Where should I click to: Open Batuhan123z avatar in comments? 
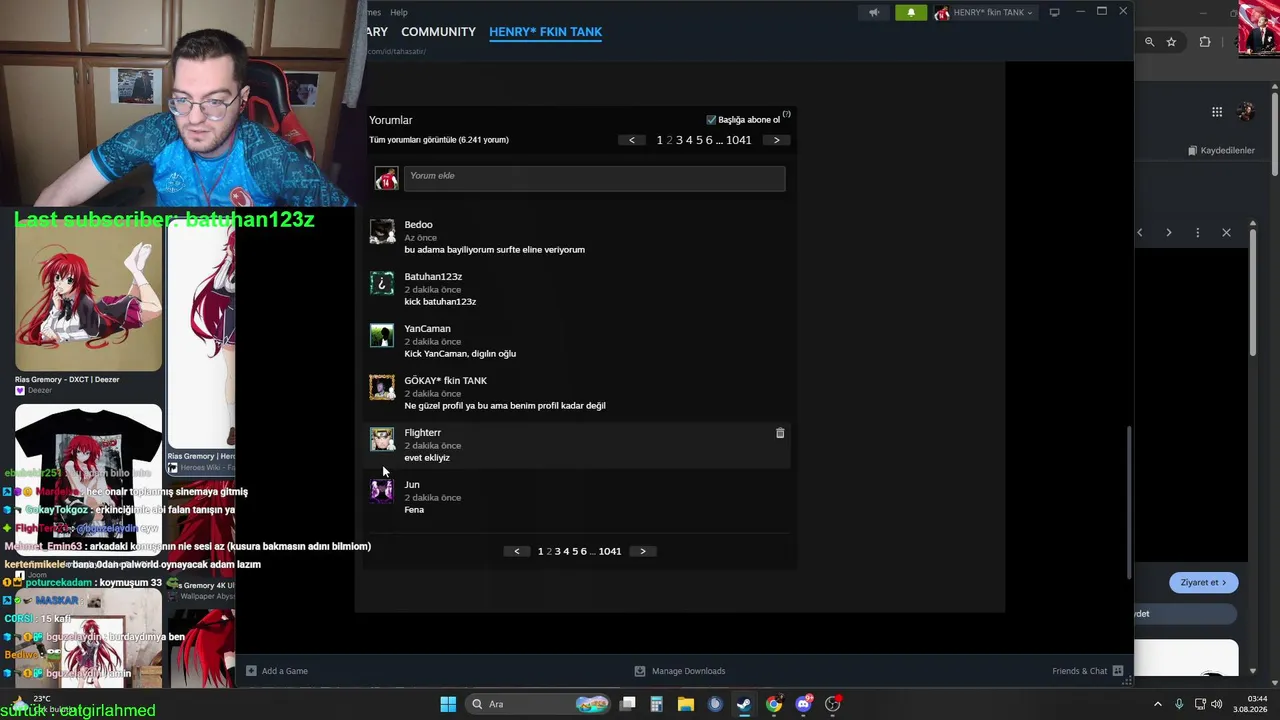[x=382, y=283]
